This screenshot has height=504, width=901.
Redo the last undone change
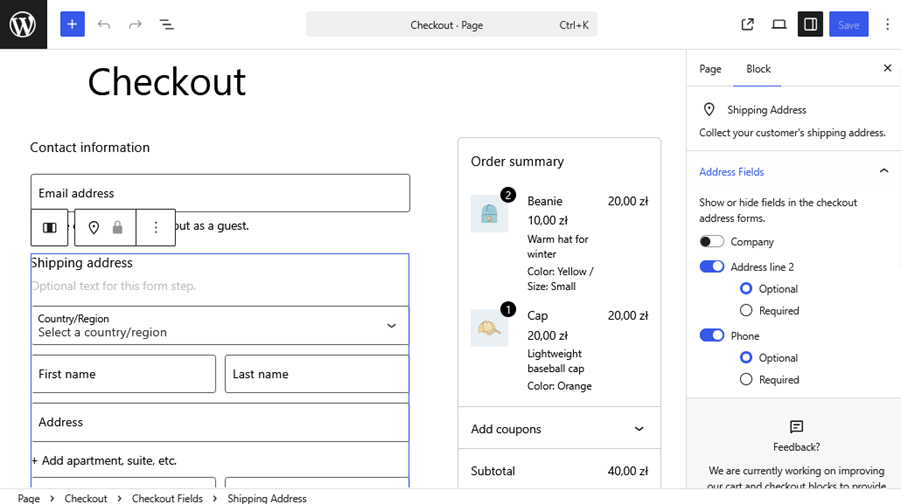[135, 24]
